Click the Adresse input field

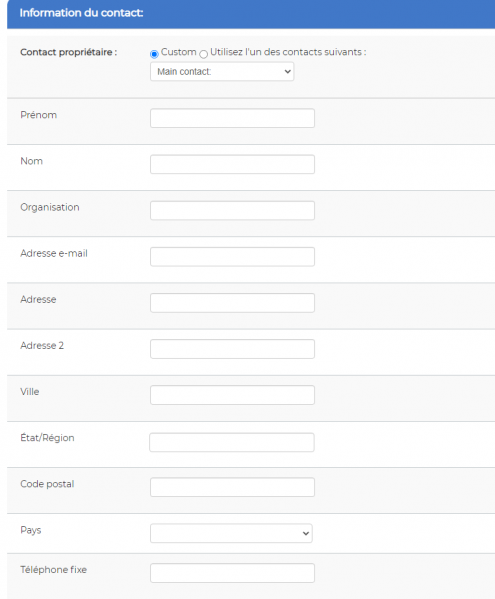click(x=232, y=303)
